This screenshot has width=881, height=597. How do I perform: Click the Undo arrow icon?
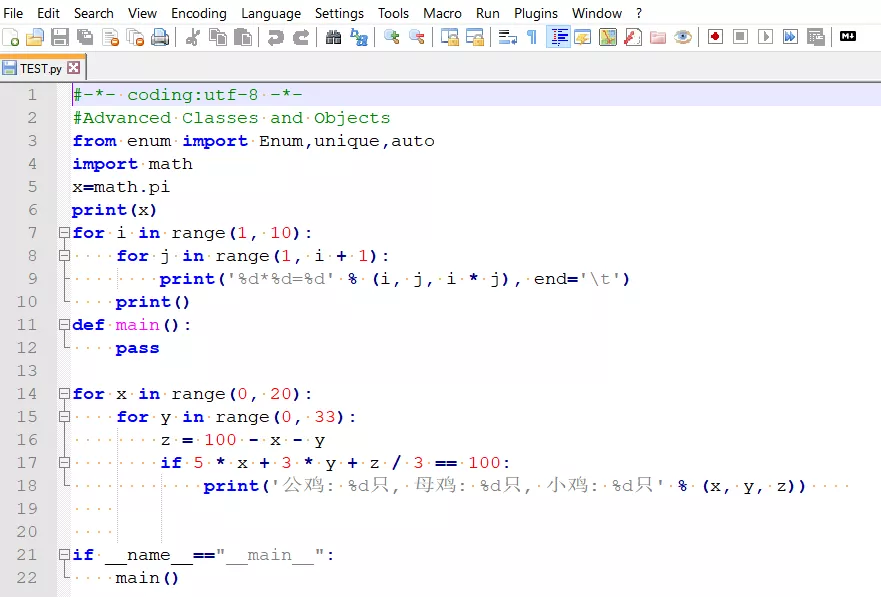[x=275, y=38]
